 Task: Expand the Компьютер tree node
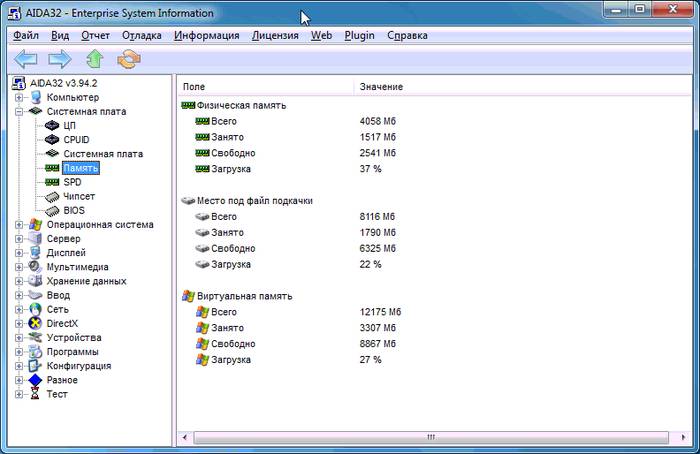click(x=19, y=98)
